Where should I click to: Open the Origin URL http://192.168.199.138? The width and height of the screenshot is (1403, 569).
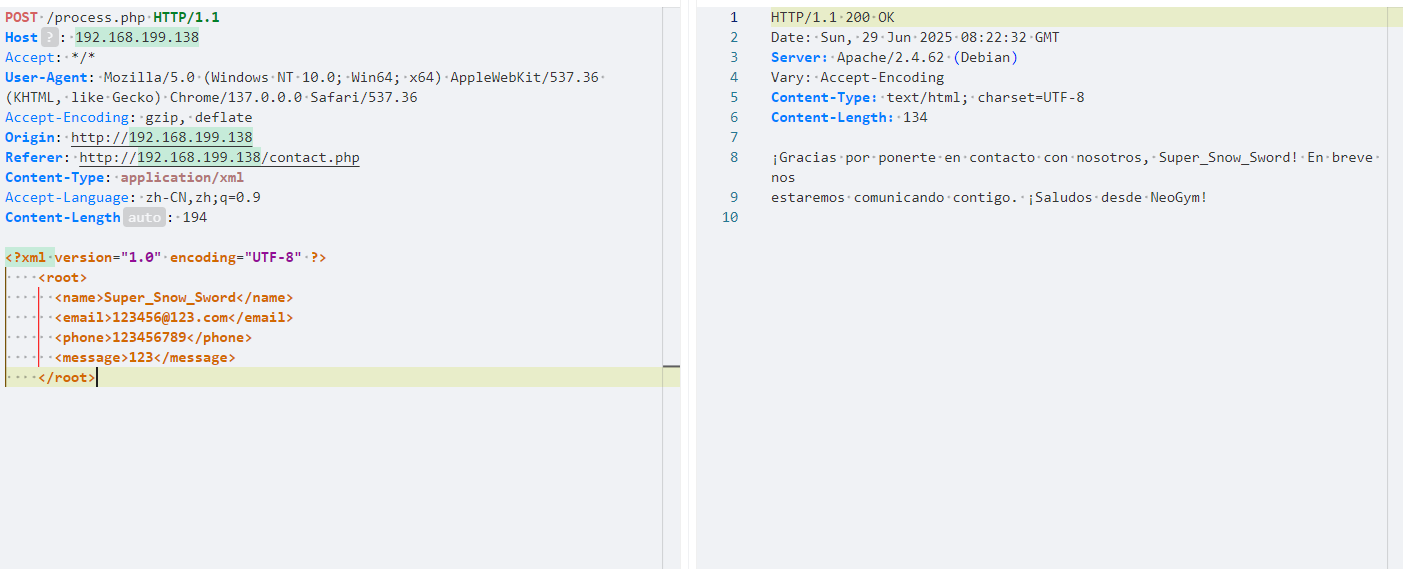pos(162,138)
